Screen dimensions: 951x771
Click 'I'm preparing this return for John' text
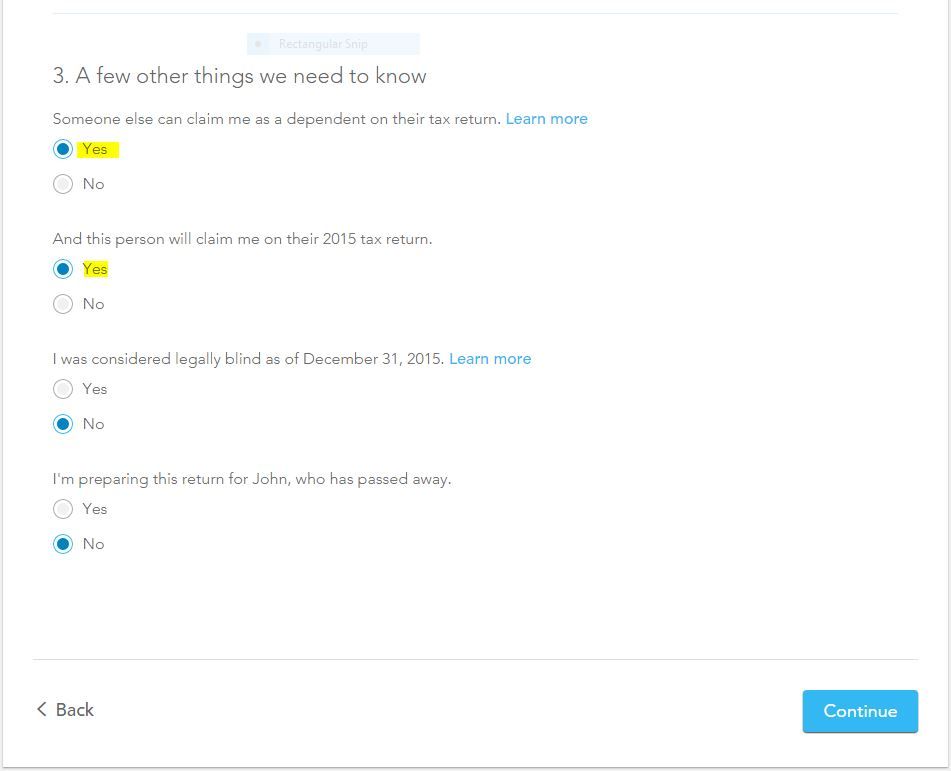pyautogui.click(x=252, y=479)
